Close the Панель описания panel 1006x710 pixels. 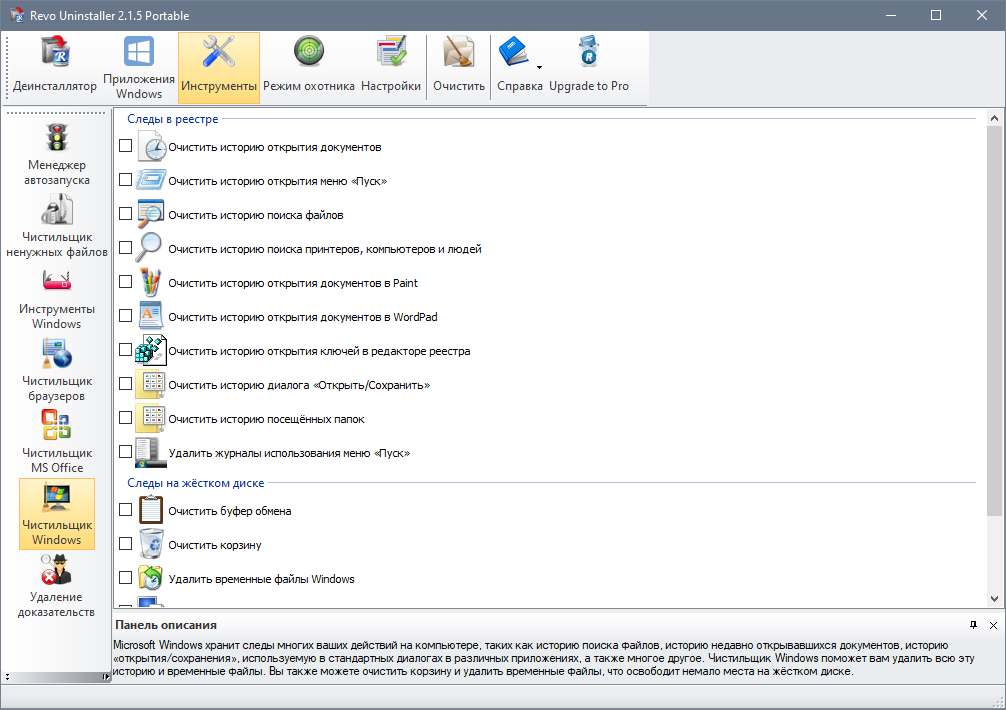[x=993, y=625]
